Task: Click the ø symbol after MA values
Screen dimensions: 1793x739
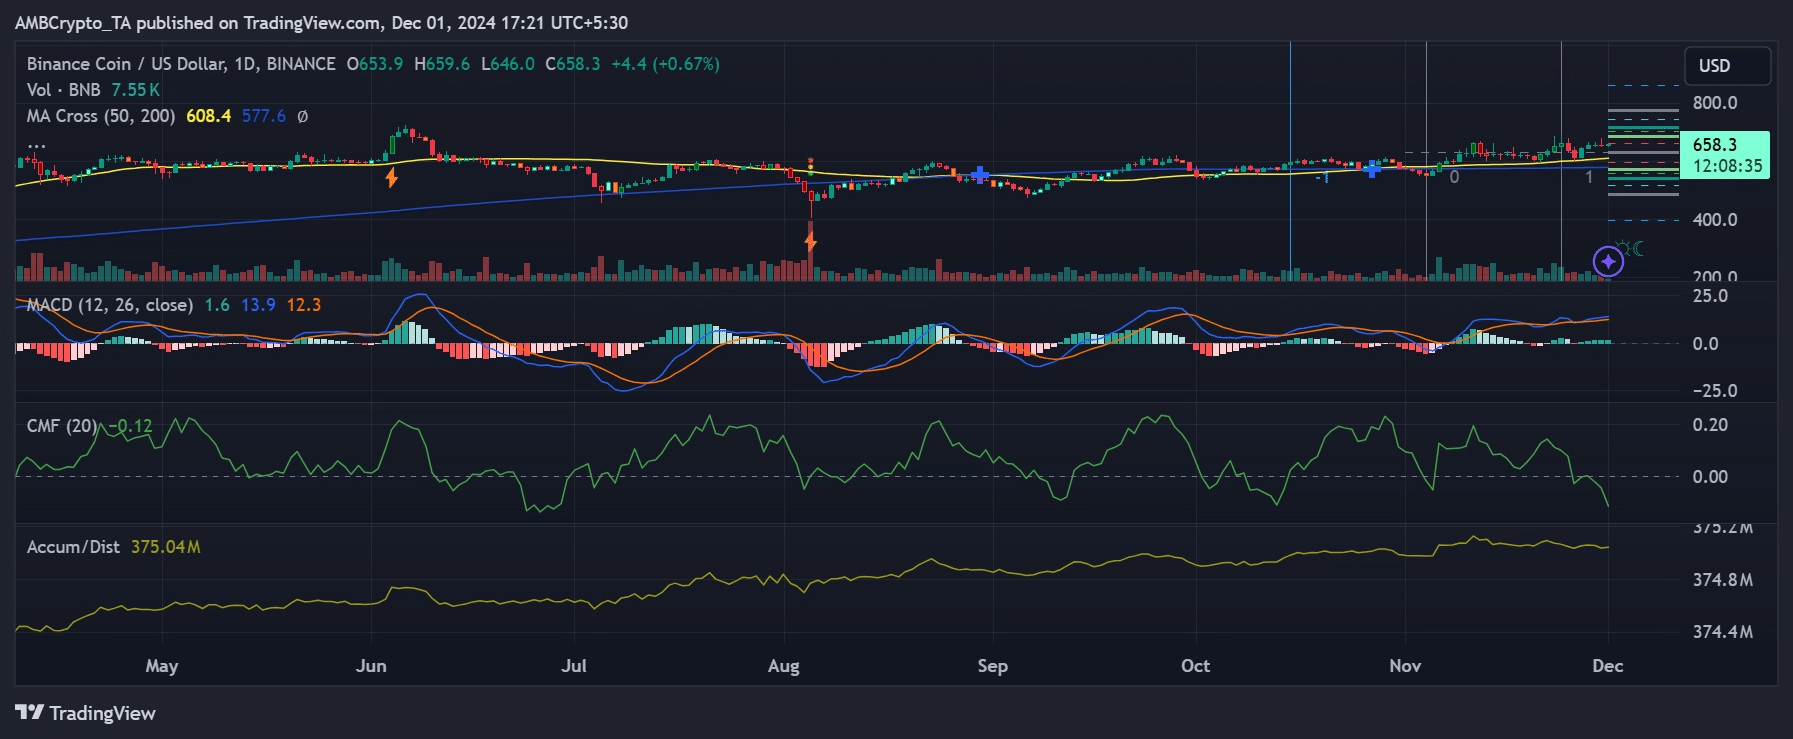Action: pyautogui.click(x=303, y=116)
